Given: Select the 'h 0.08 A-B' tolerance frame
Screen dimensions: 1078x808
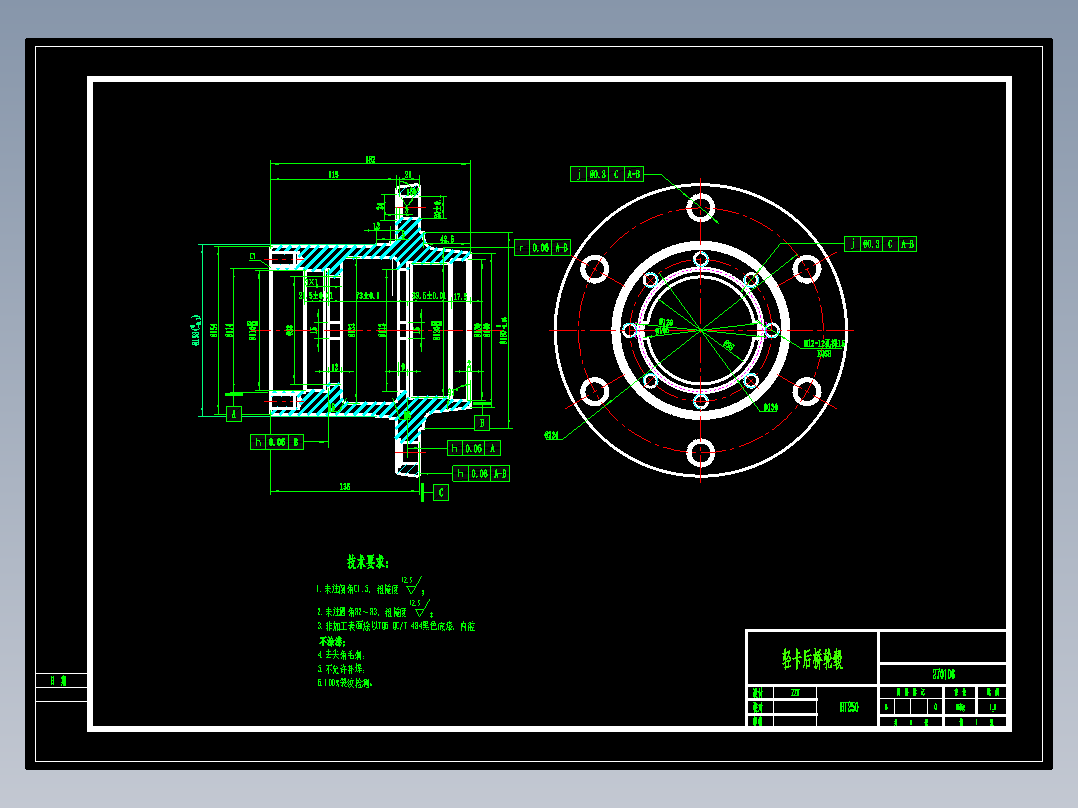Looking at the screenshot, I should click(481, 474).
